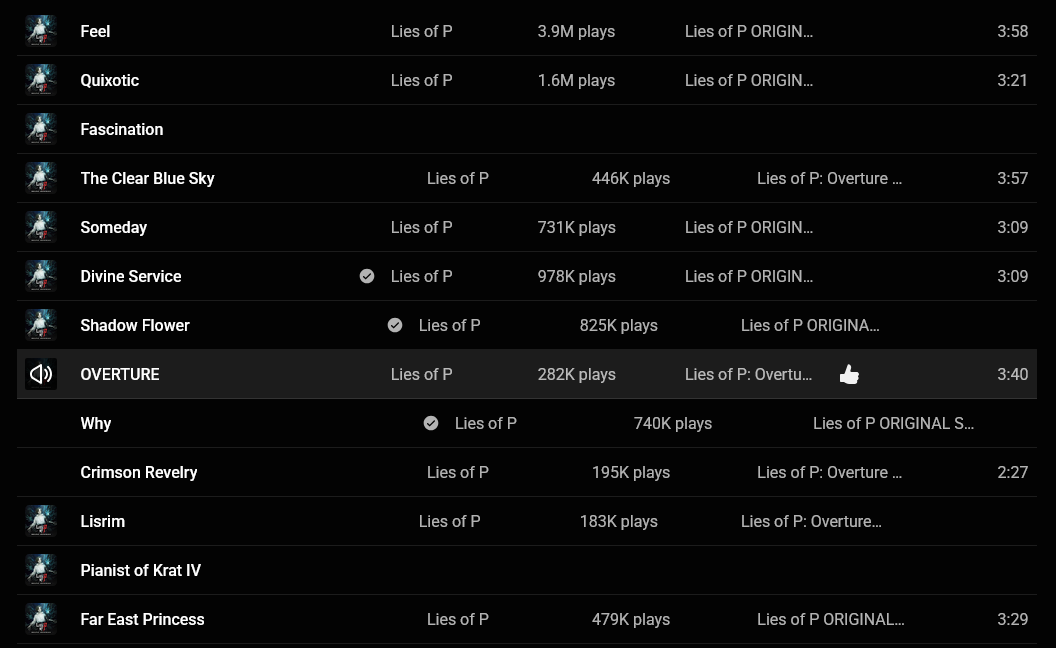Image resolution: width=1056 pixels, height=648 pixels.
Task: Open album link in Far East Princess row
Action: coord(830,619)
